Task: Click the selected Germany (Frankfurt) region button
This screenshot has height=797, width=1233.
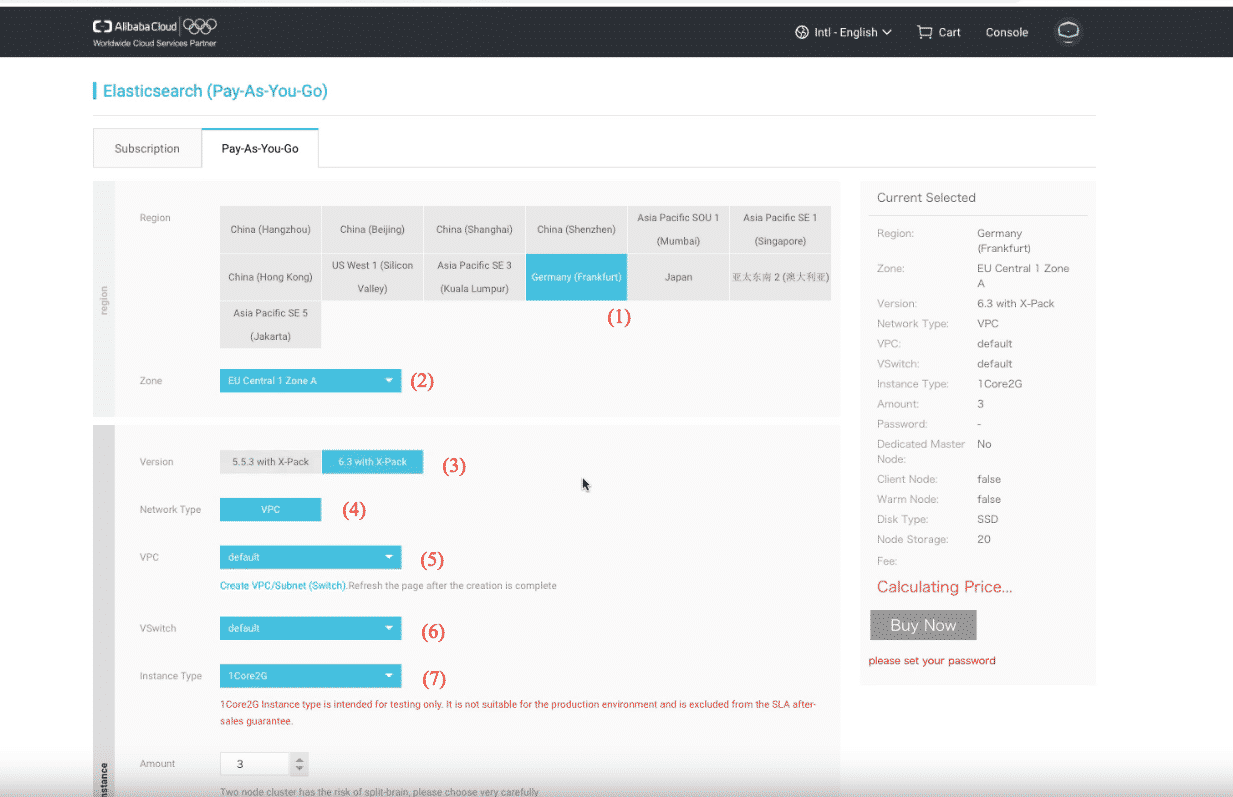Action: click(576, 277)
